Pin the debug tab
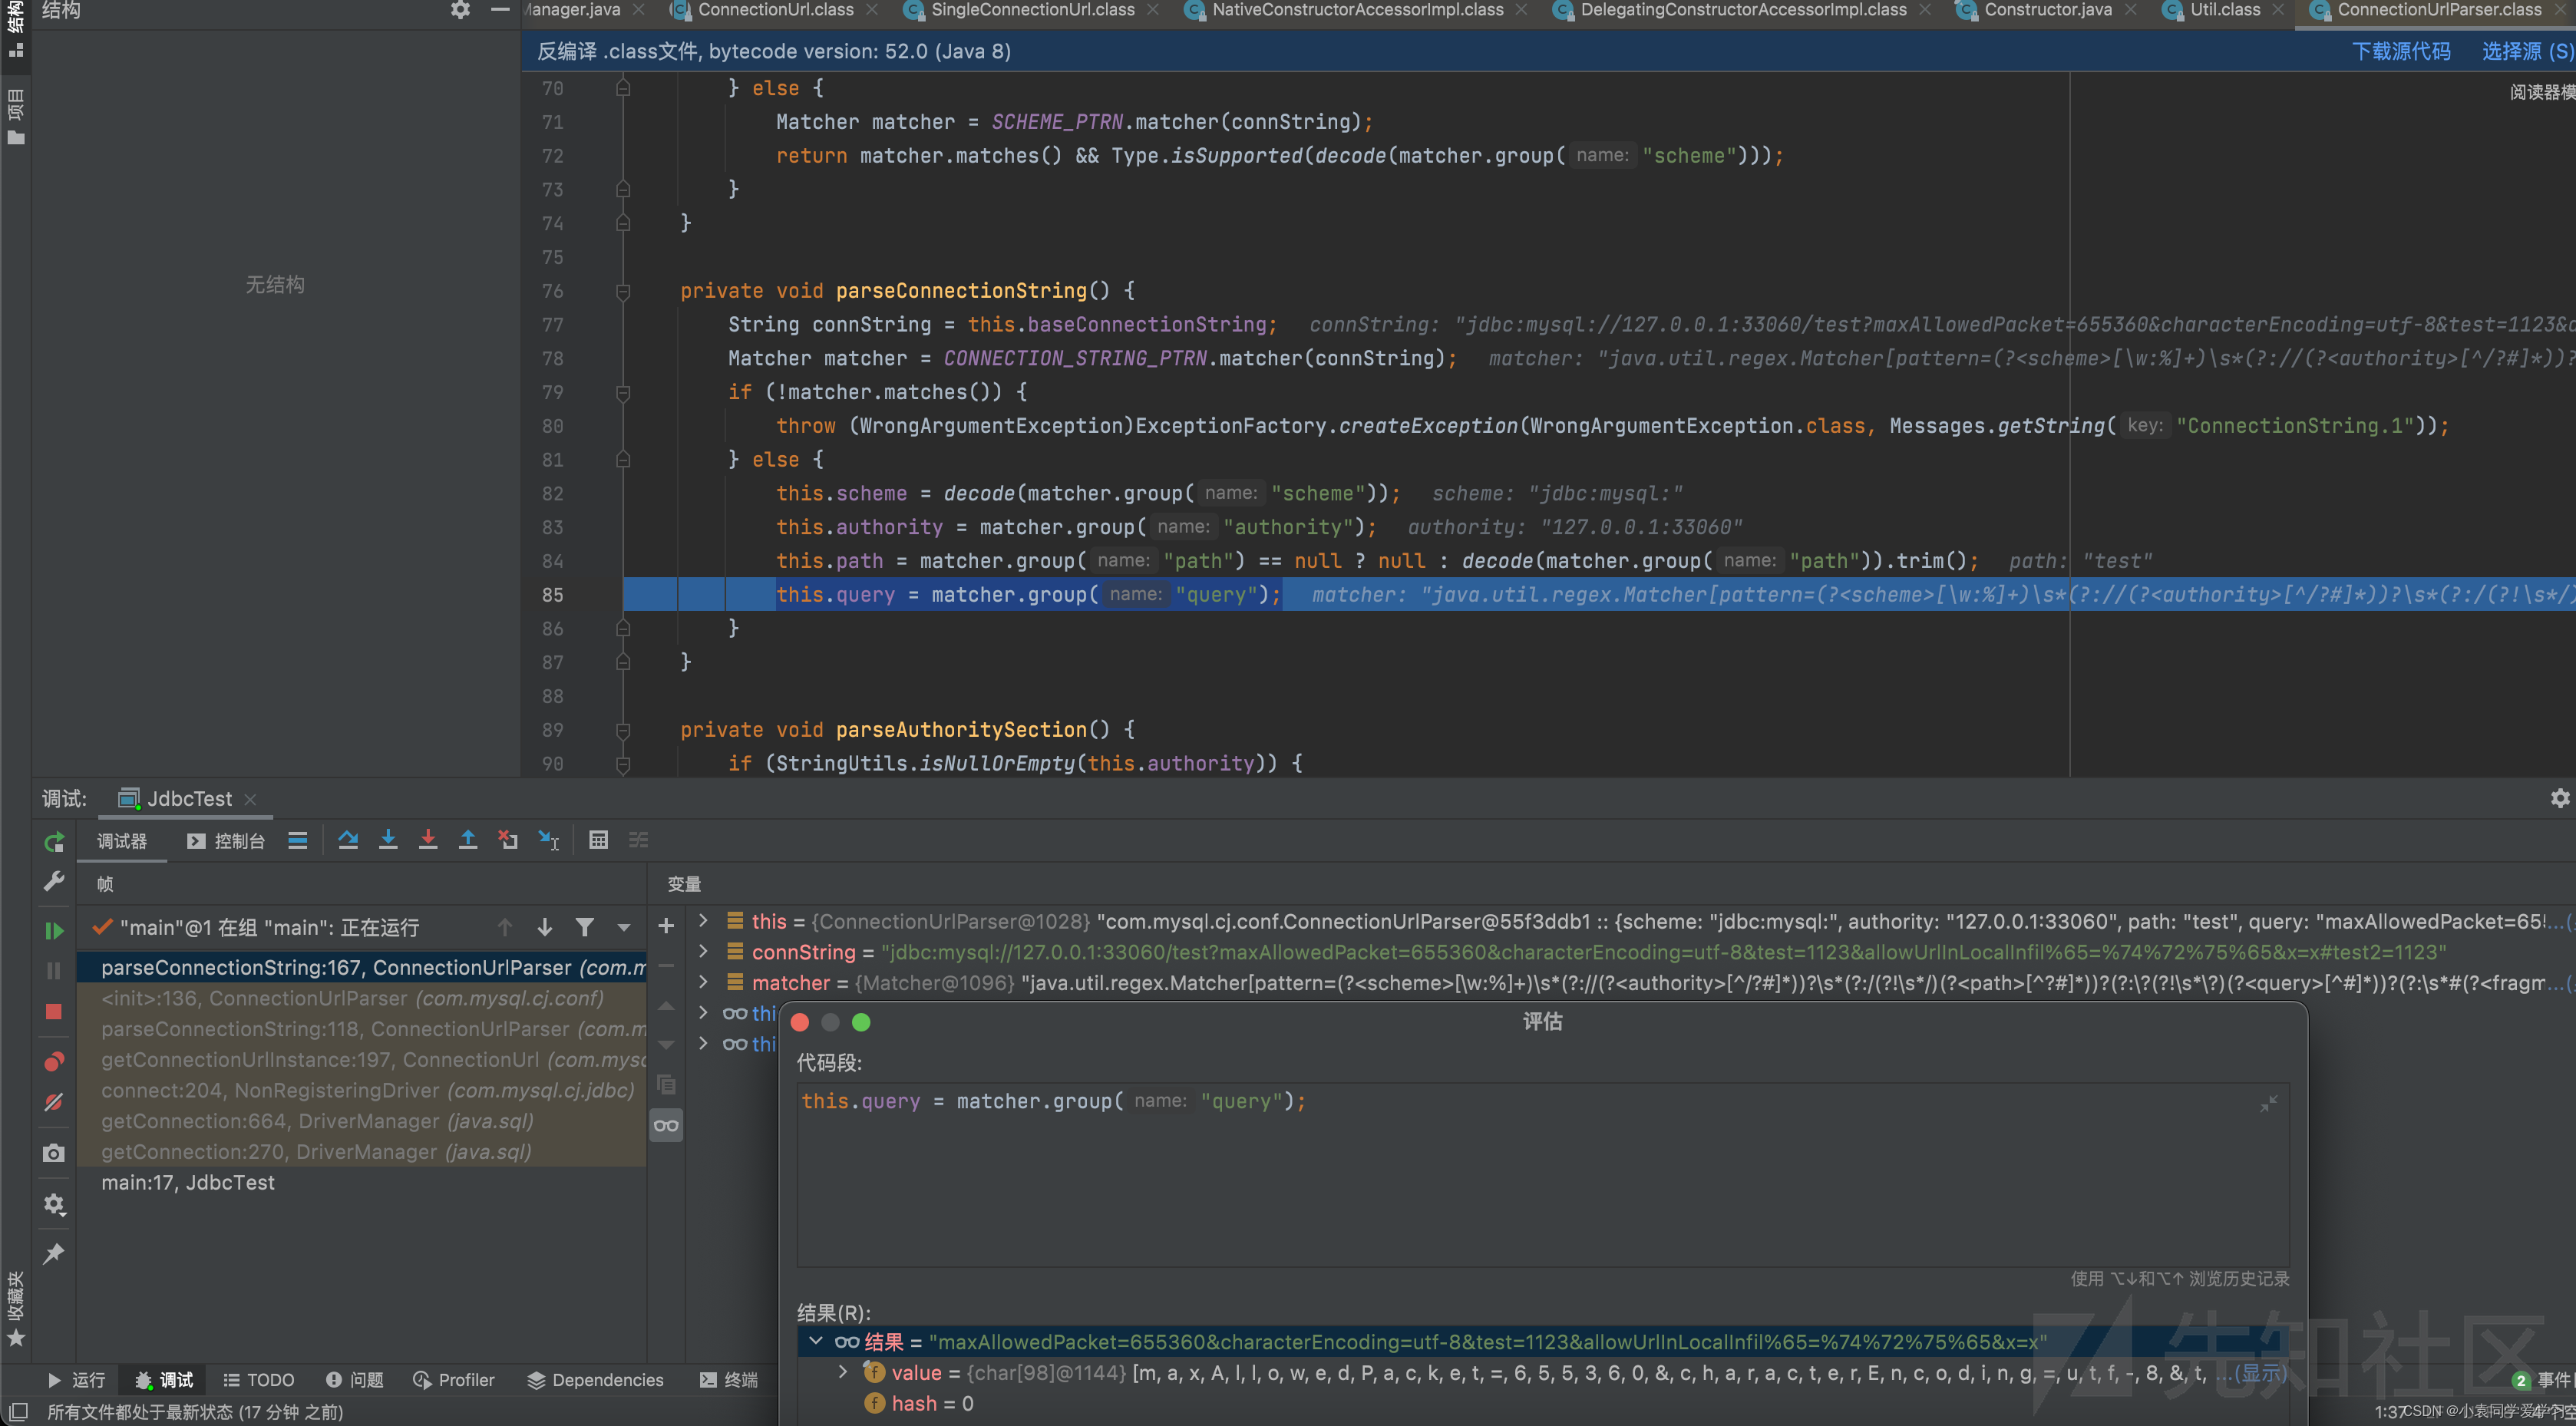 click(x=54, y=1253)
